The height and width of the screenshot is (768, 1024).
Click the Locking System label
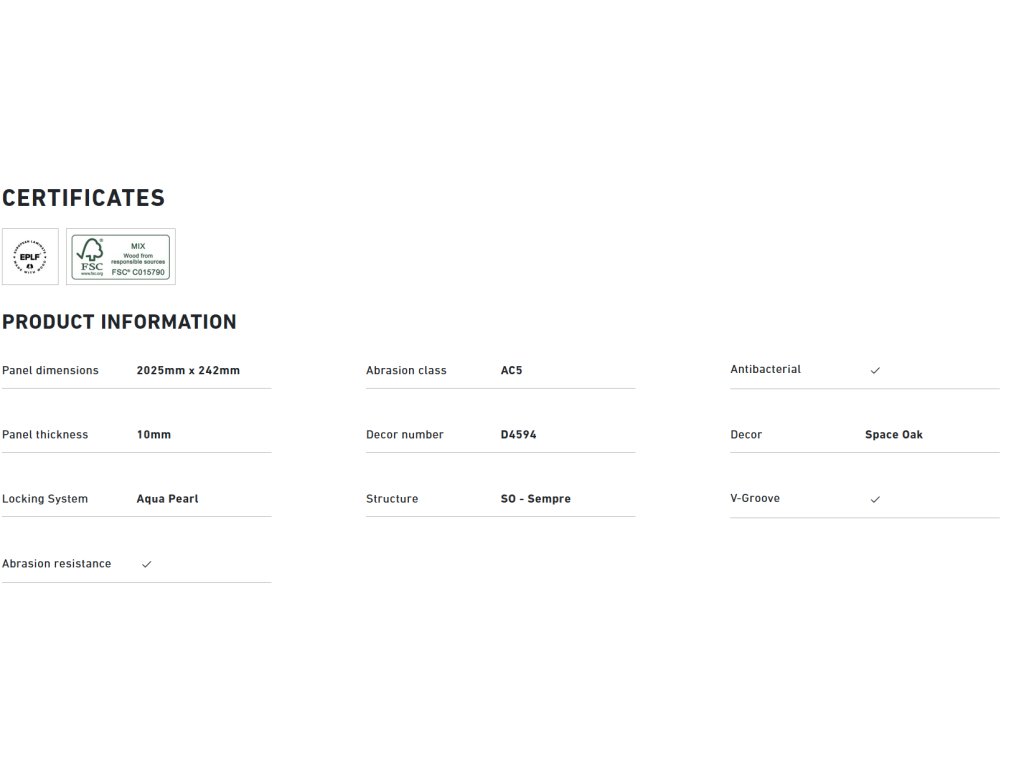(45, 499)
